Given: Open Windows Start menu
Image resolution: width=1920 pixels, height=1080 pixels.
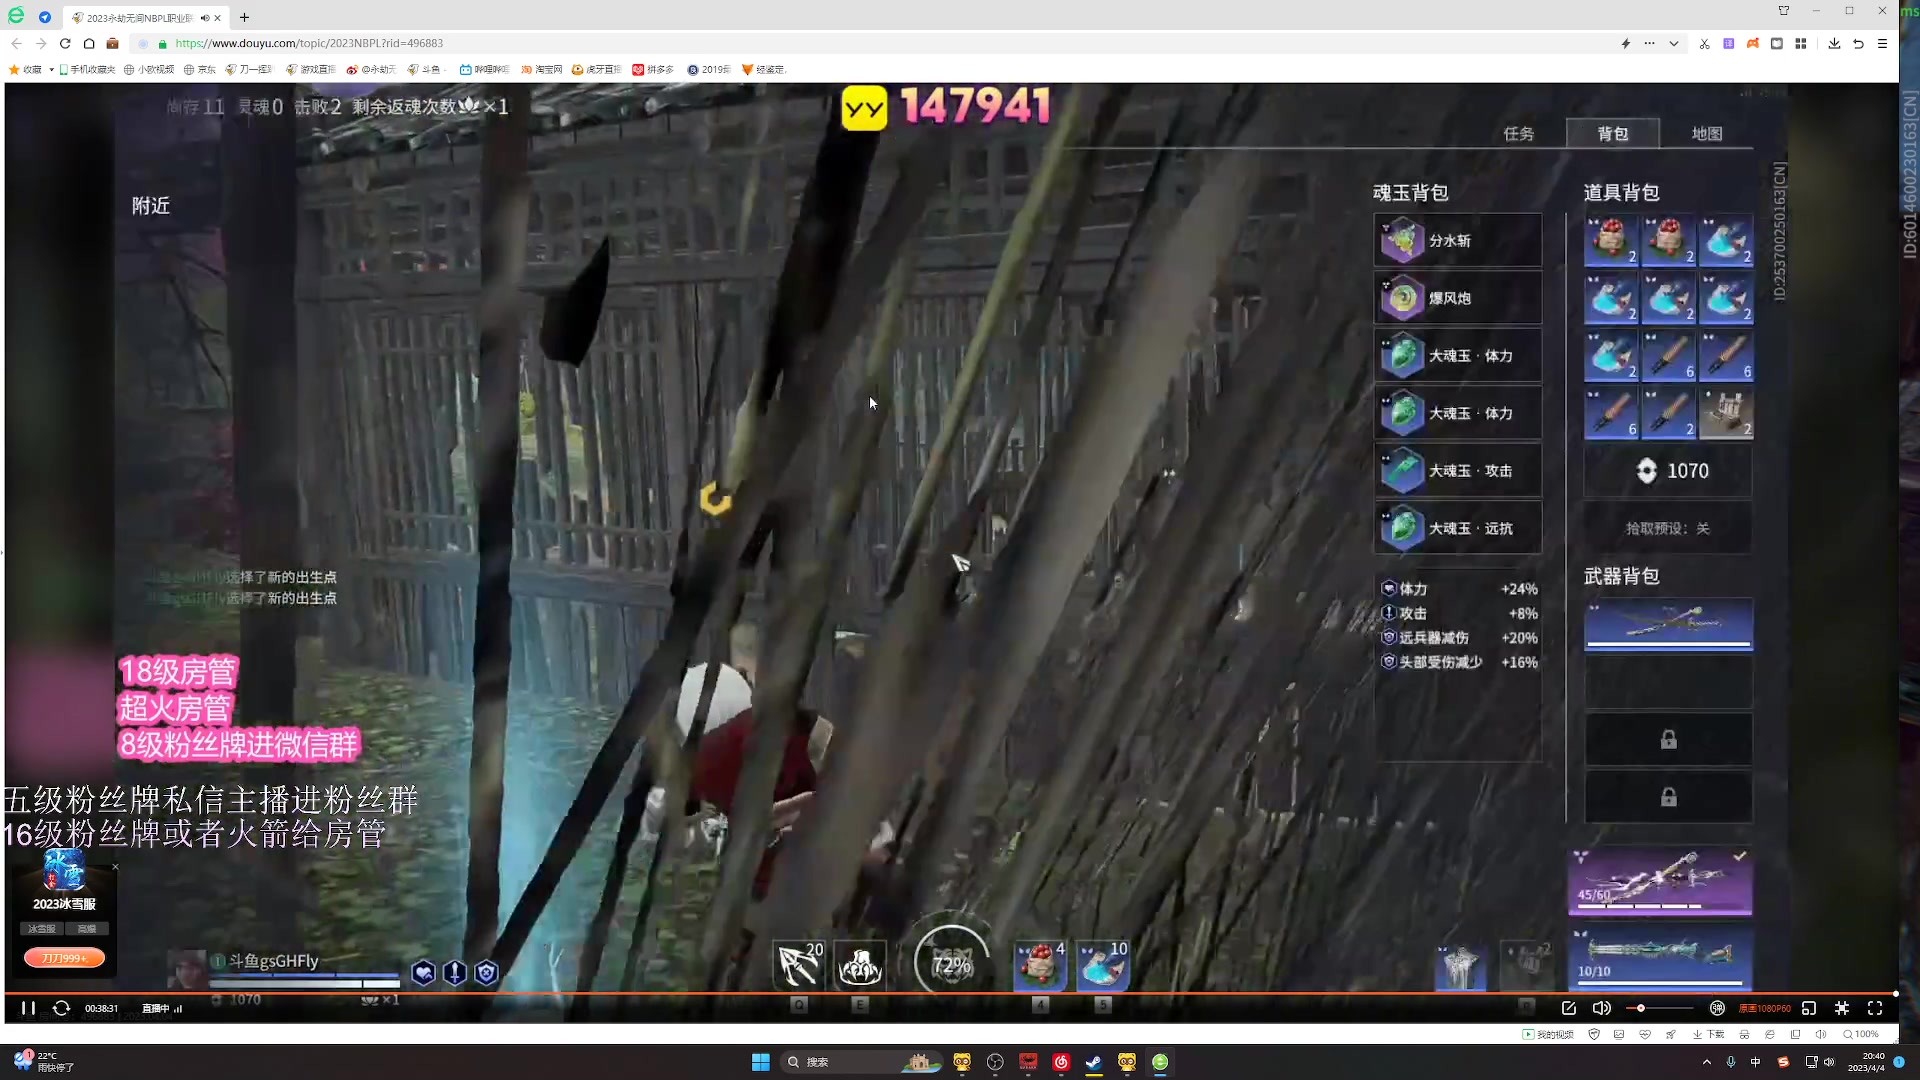Looking at the screenshot, I should 760,1062.
